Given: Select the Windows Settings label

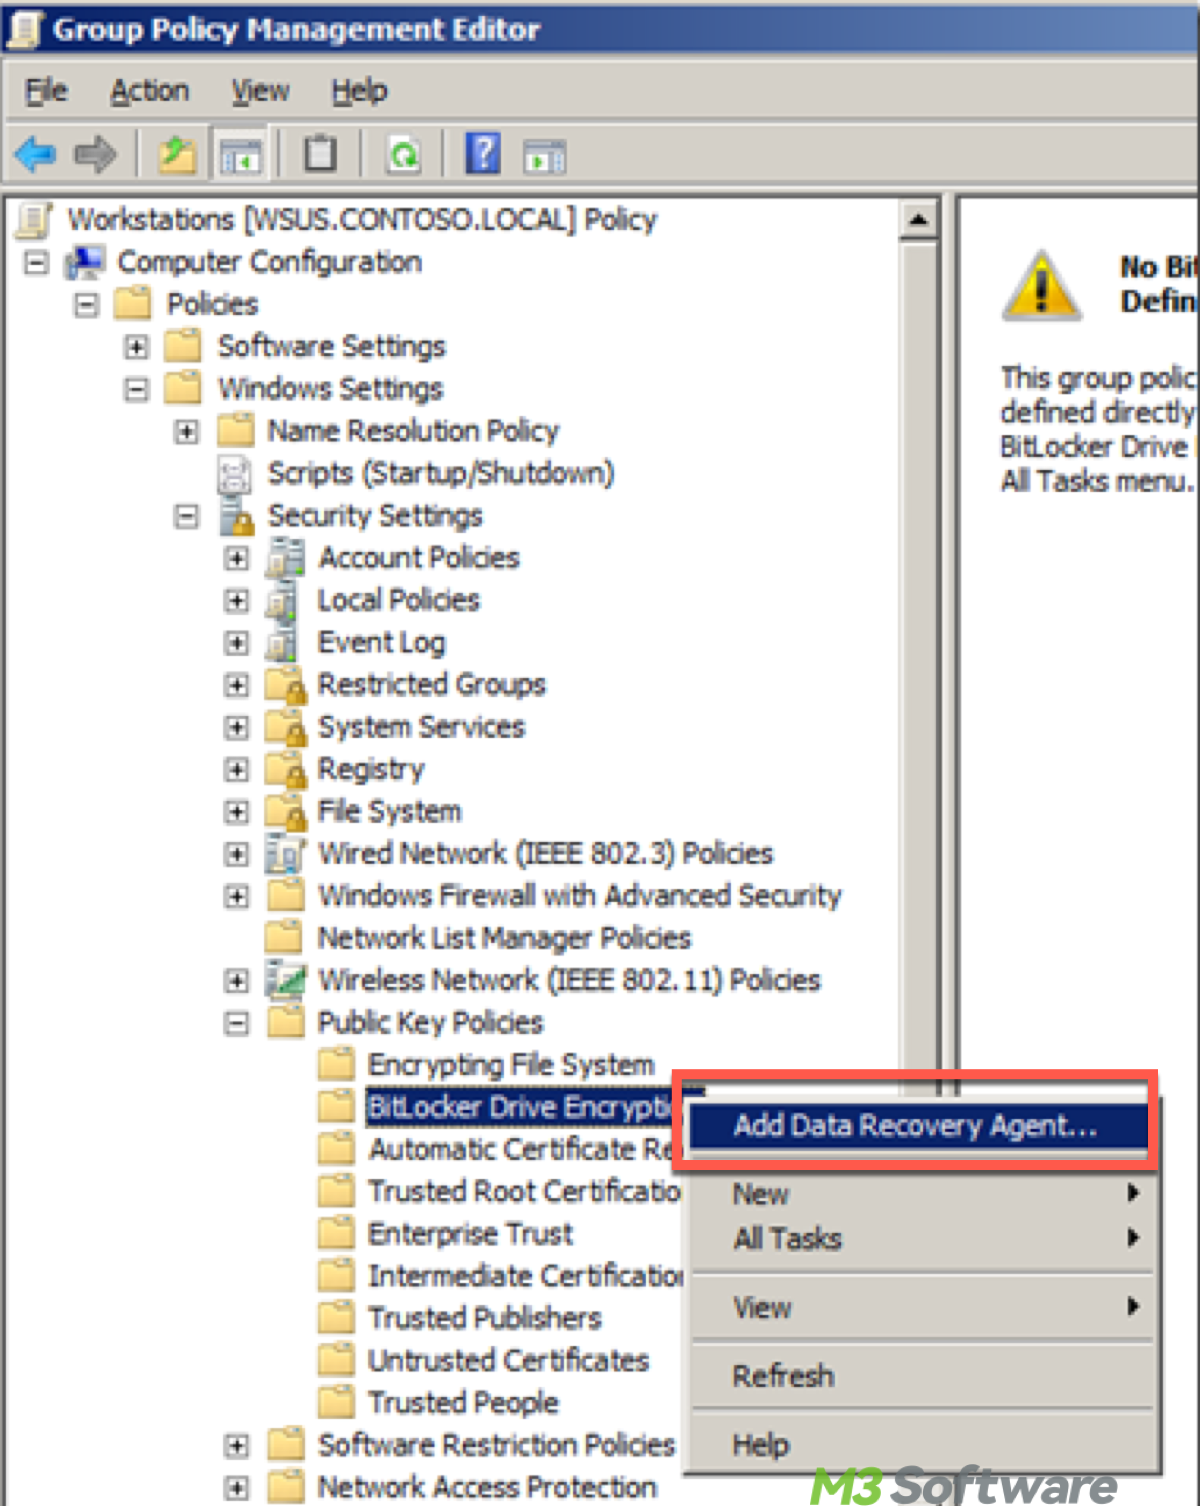Looking at the screenshot, I should [x=331, y=389].
